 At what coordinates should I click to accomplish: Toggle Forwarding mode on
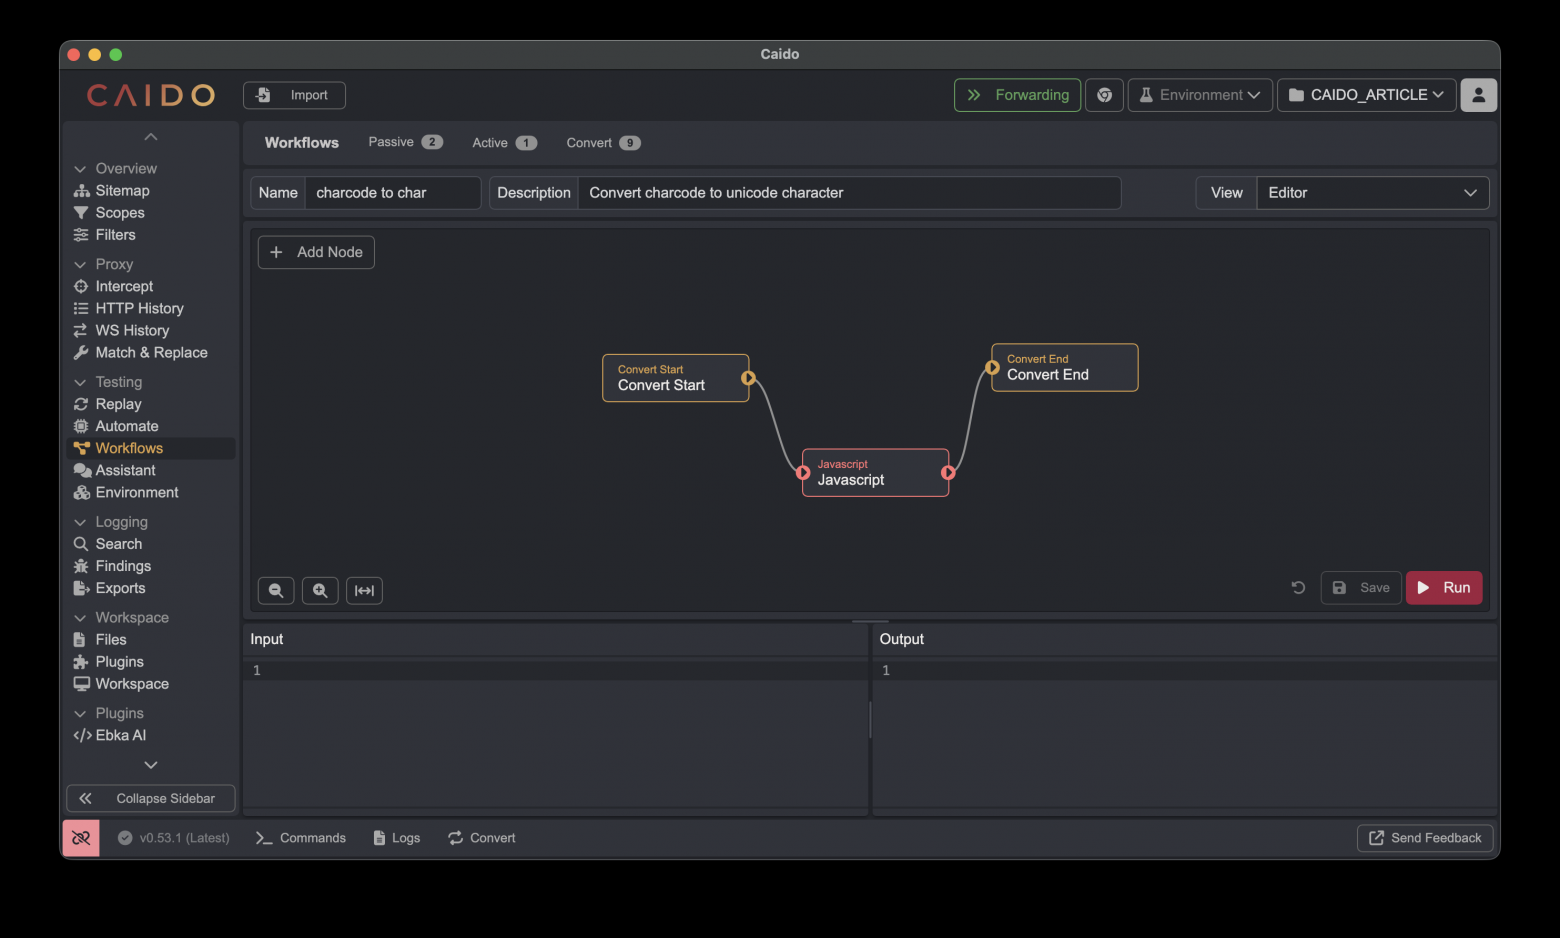point(1017,95)
